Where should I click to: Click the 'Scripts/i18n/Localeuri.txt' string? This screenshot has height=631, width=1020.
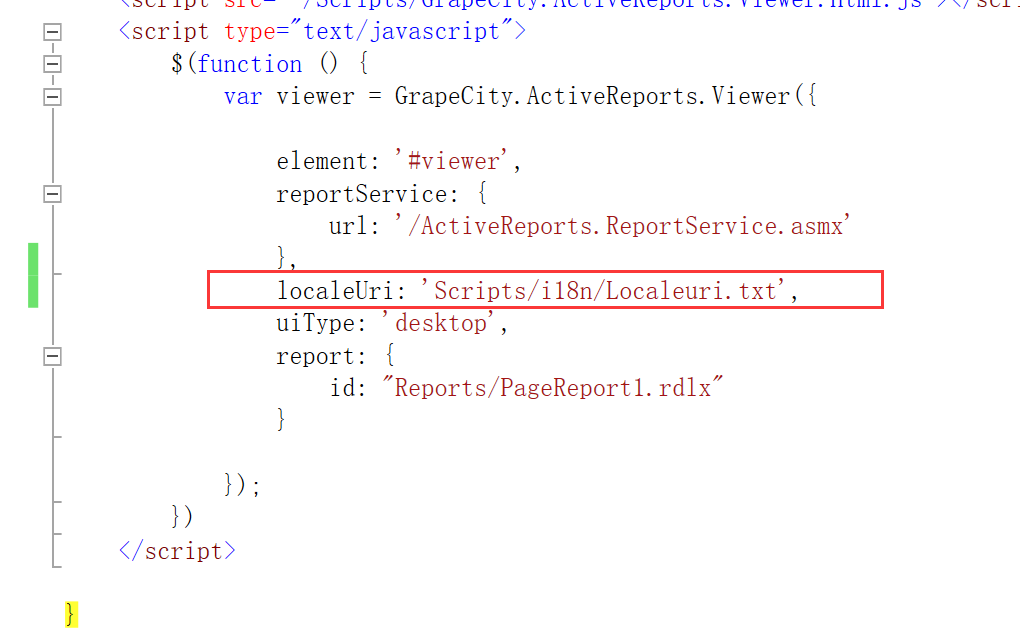pyautogui.click(x=603, y=291)
